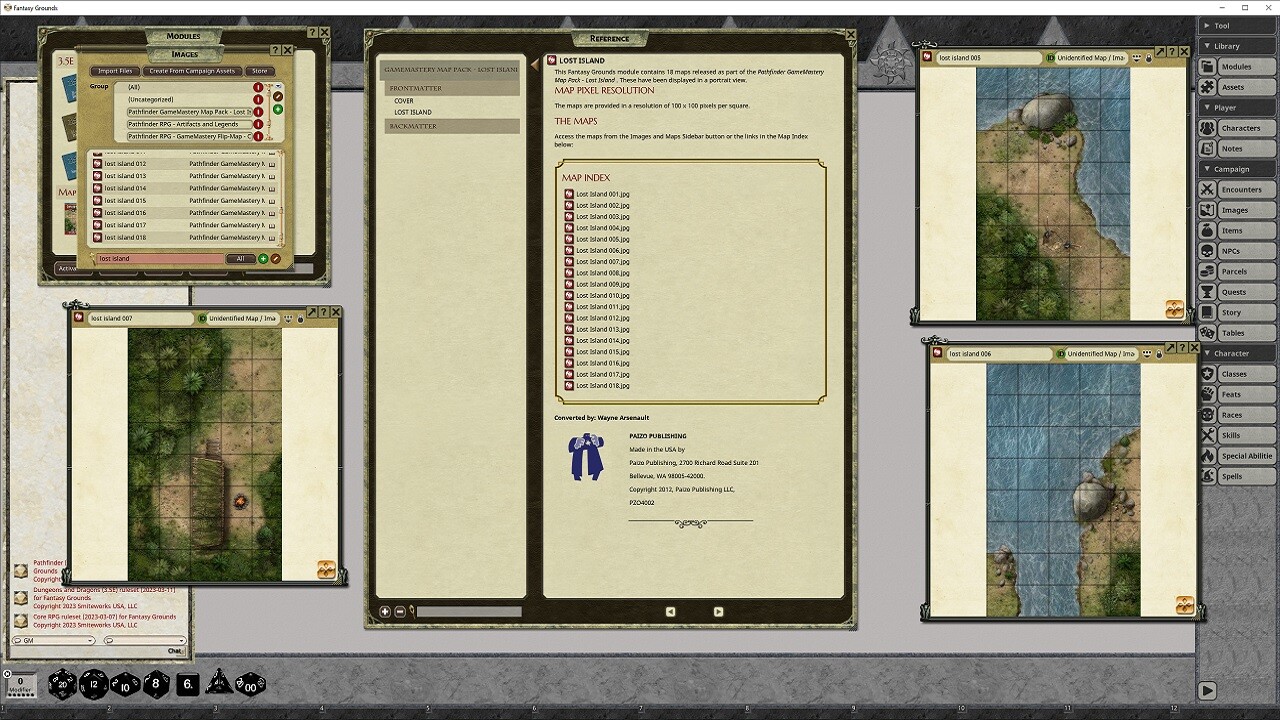The image size is (1280, 720).
Task: Expand the Player section of the sidebar
Action: pos(1236,107)
